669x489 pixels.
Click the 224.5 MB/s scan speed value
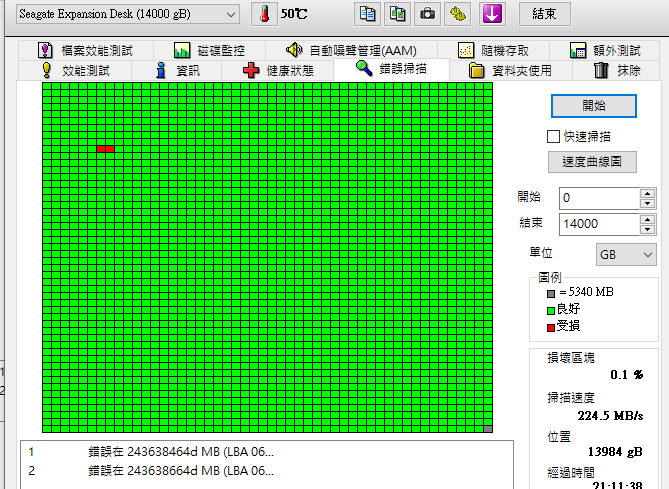[x=610, y=415]
